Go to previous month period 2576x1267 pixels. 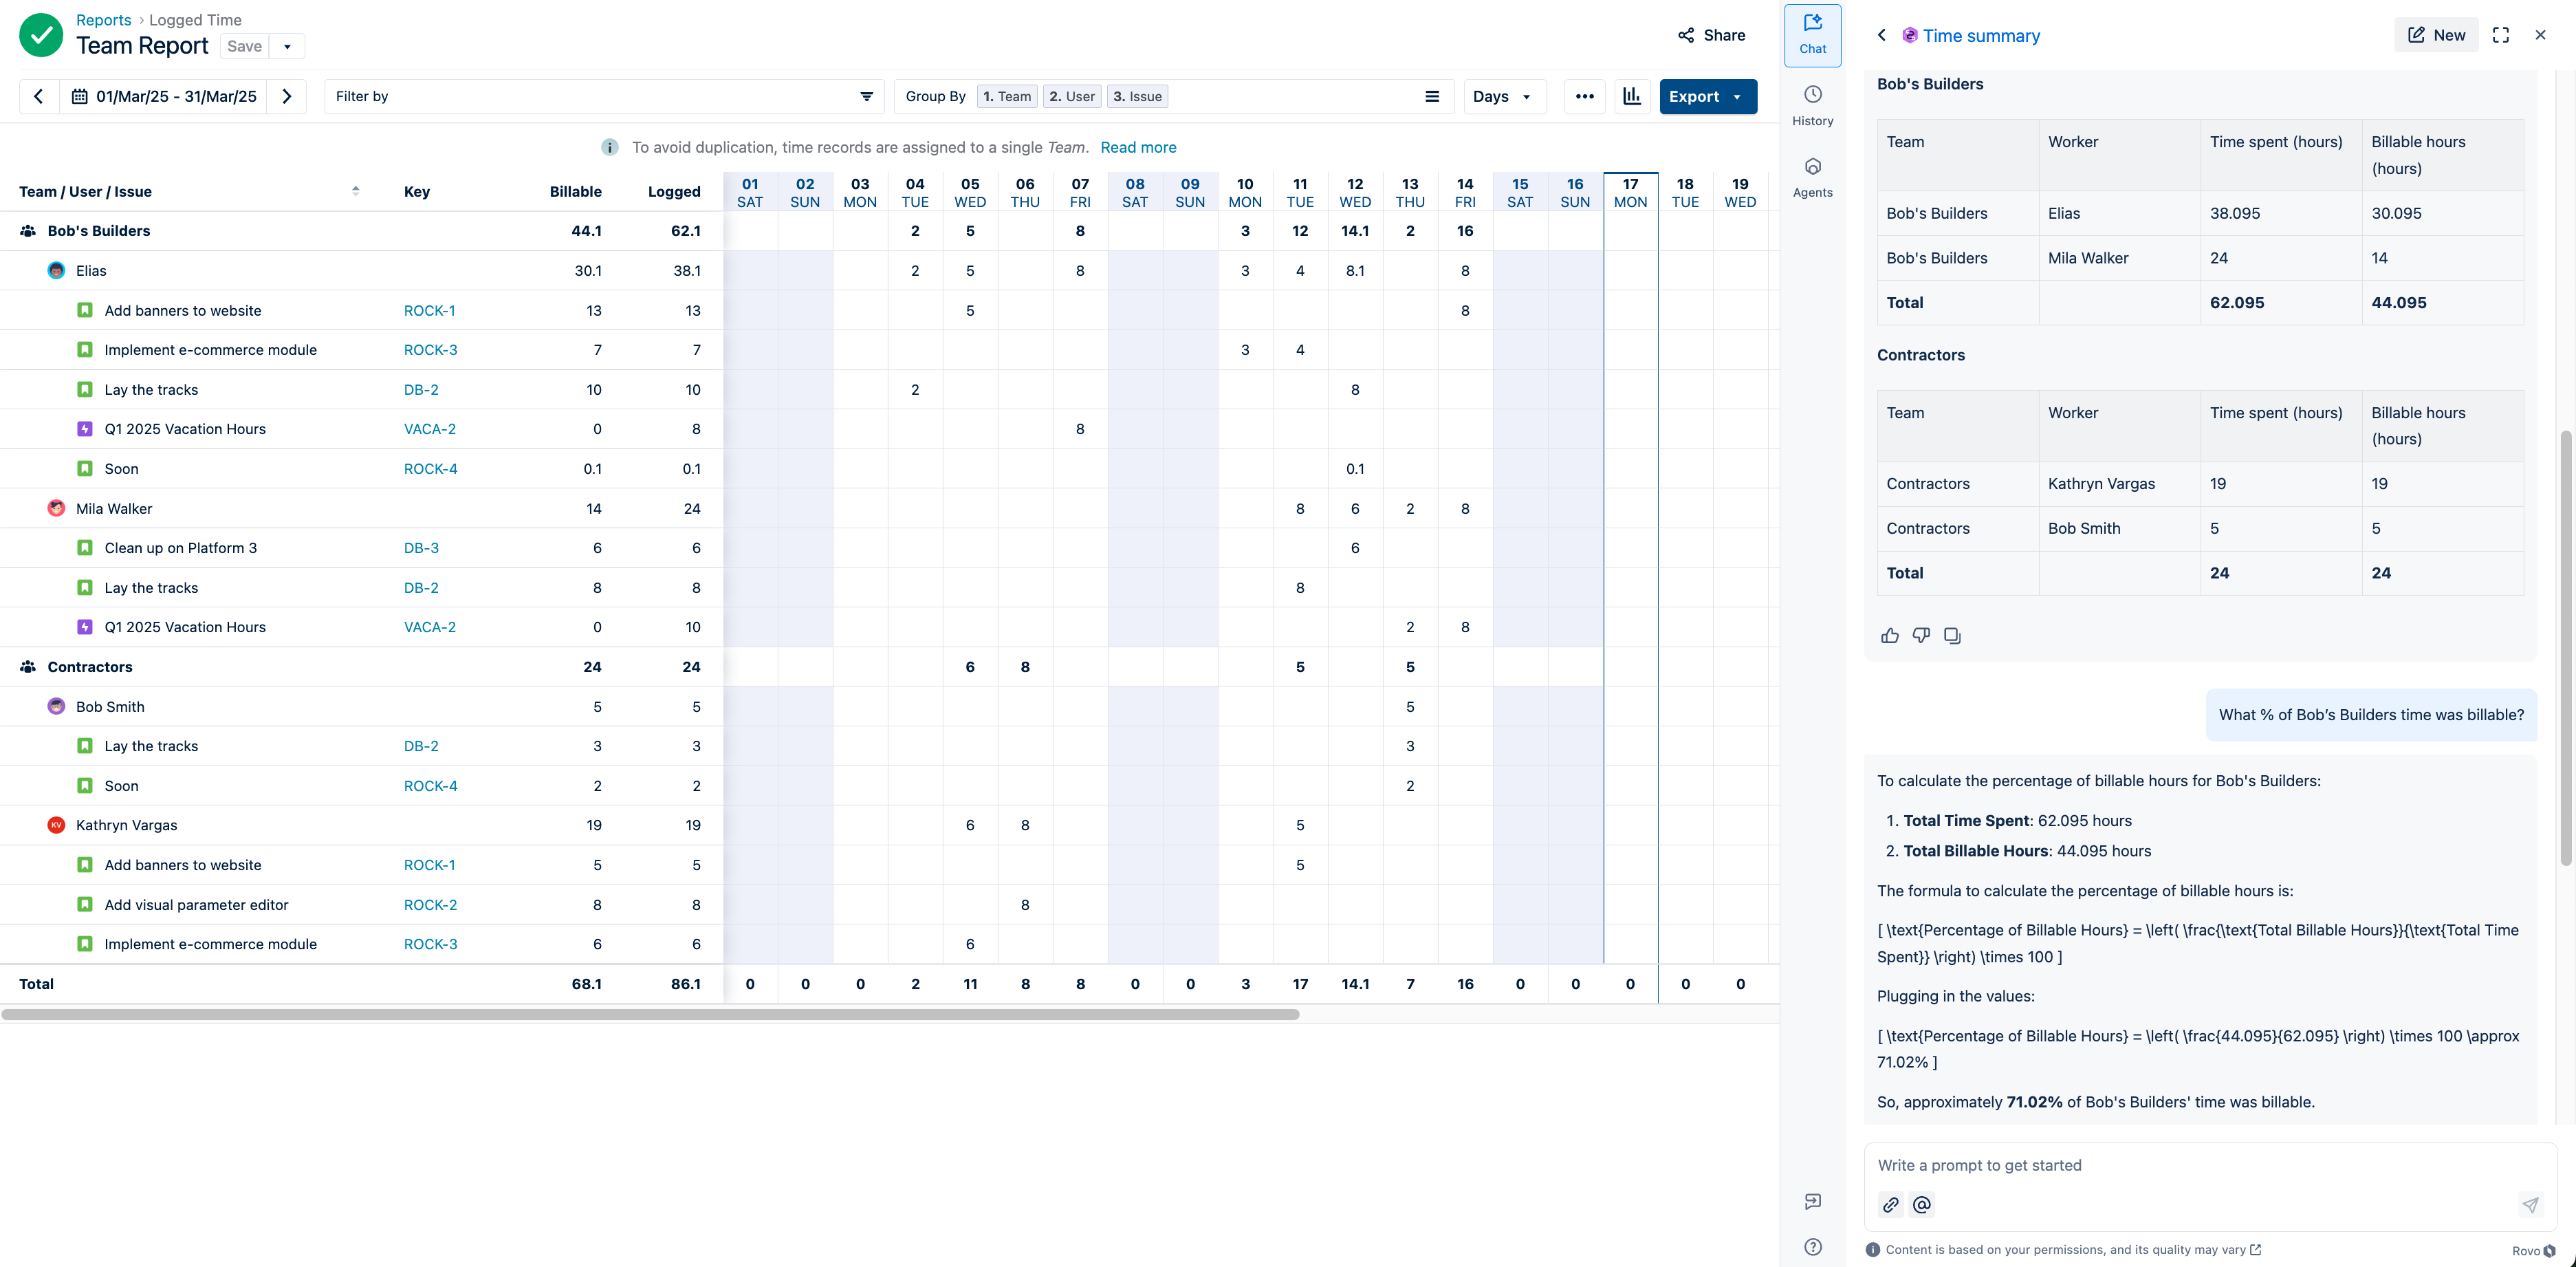tap(39, 96)
